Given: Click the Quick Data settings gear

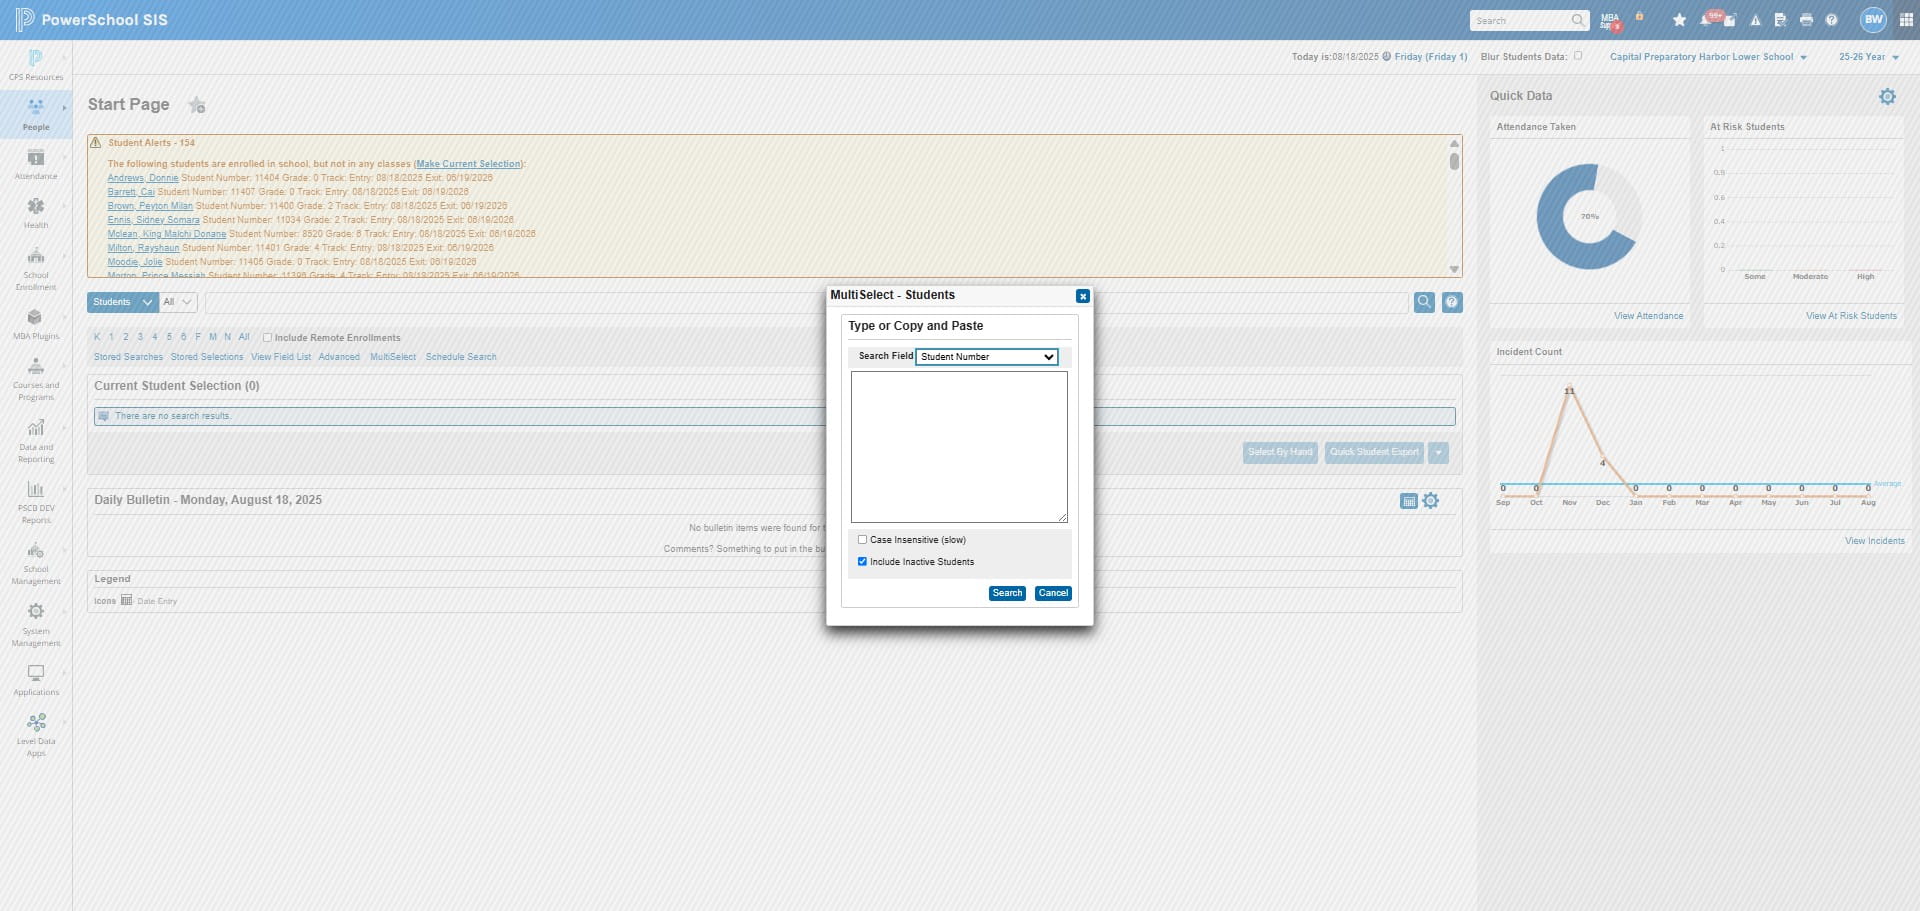Looking at the screenshot, I should (1887, 96).
